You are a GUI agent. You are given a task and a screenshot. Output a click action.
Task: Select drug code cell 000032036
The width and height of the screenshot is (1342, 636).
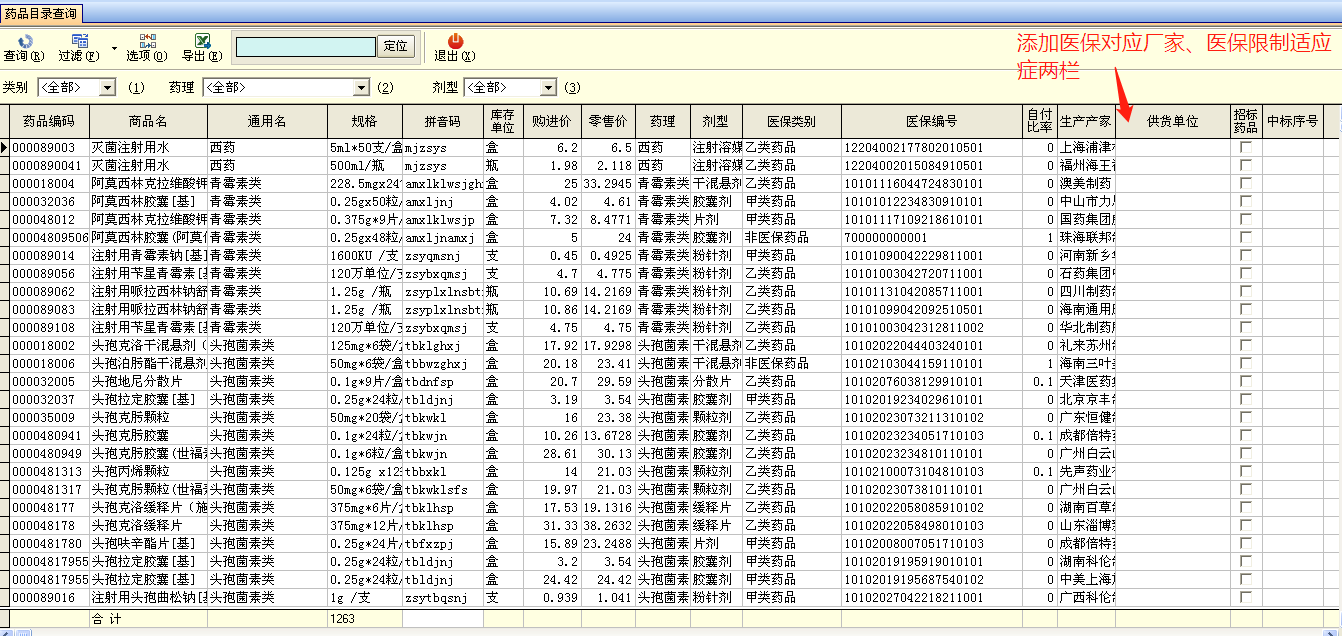pyautogui.click(x=49, y=201)
